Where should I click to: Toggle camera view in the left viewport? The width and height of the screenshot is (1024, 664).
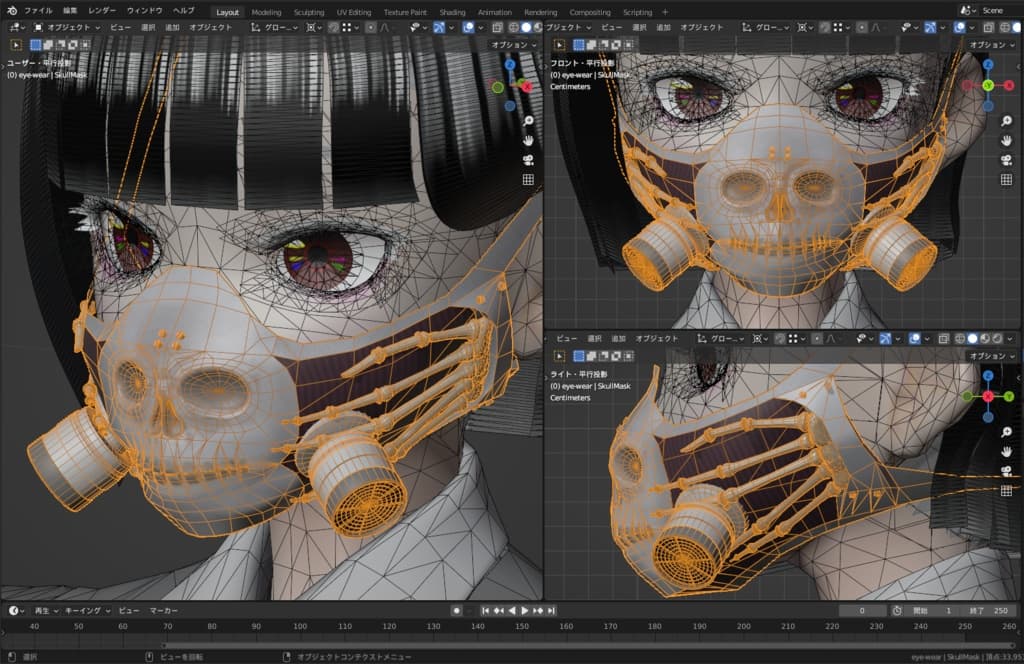coord(528,159)
